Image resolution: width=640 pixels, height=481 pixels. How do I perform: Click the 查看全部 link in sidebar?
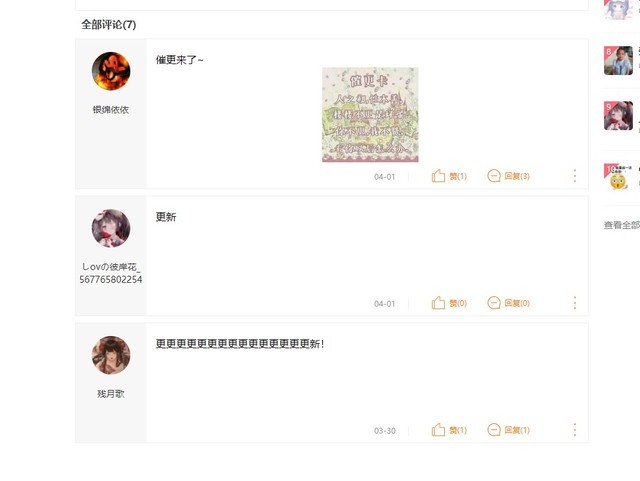pyautogui.click(x=622, y=225)
